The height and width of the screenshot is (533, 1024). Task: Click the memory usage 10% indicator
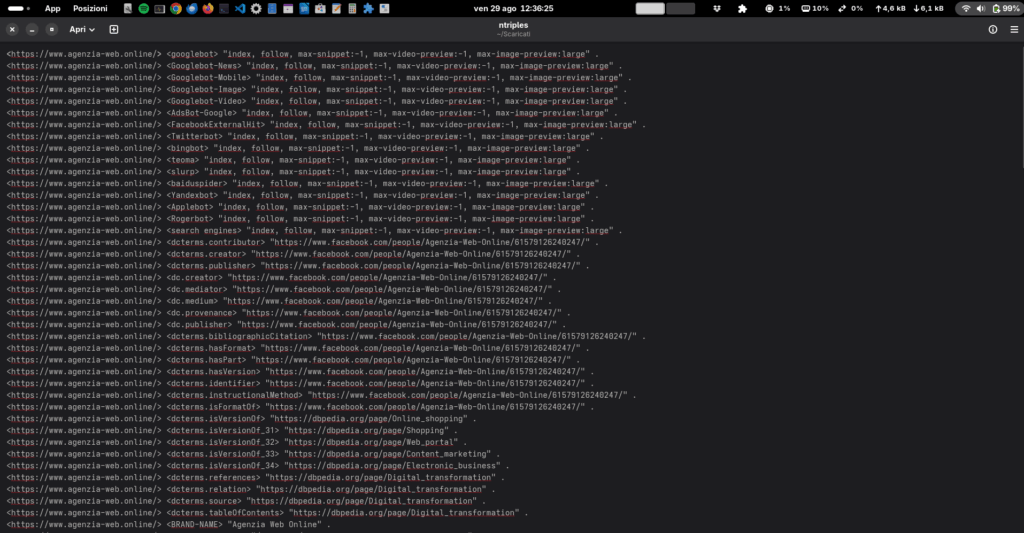pos(814,8)
